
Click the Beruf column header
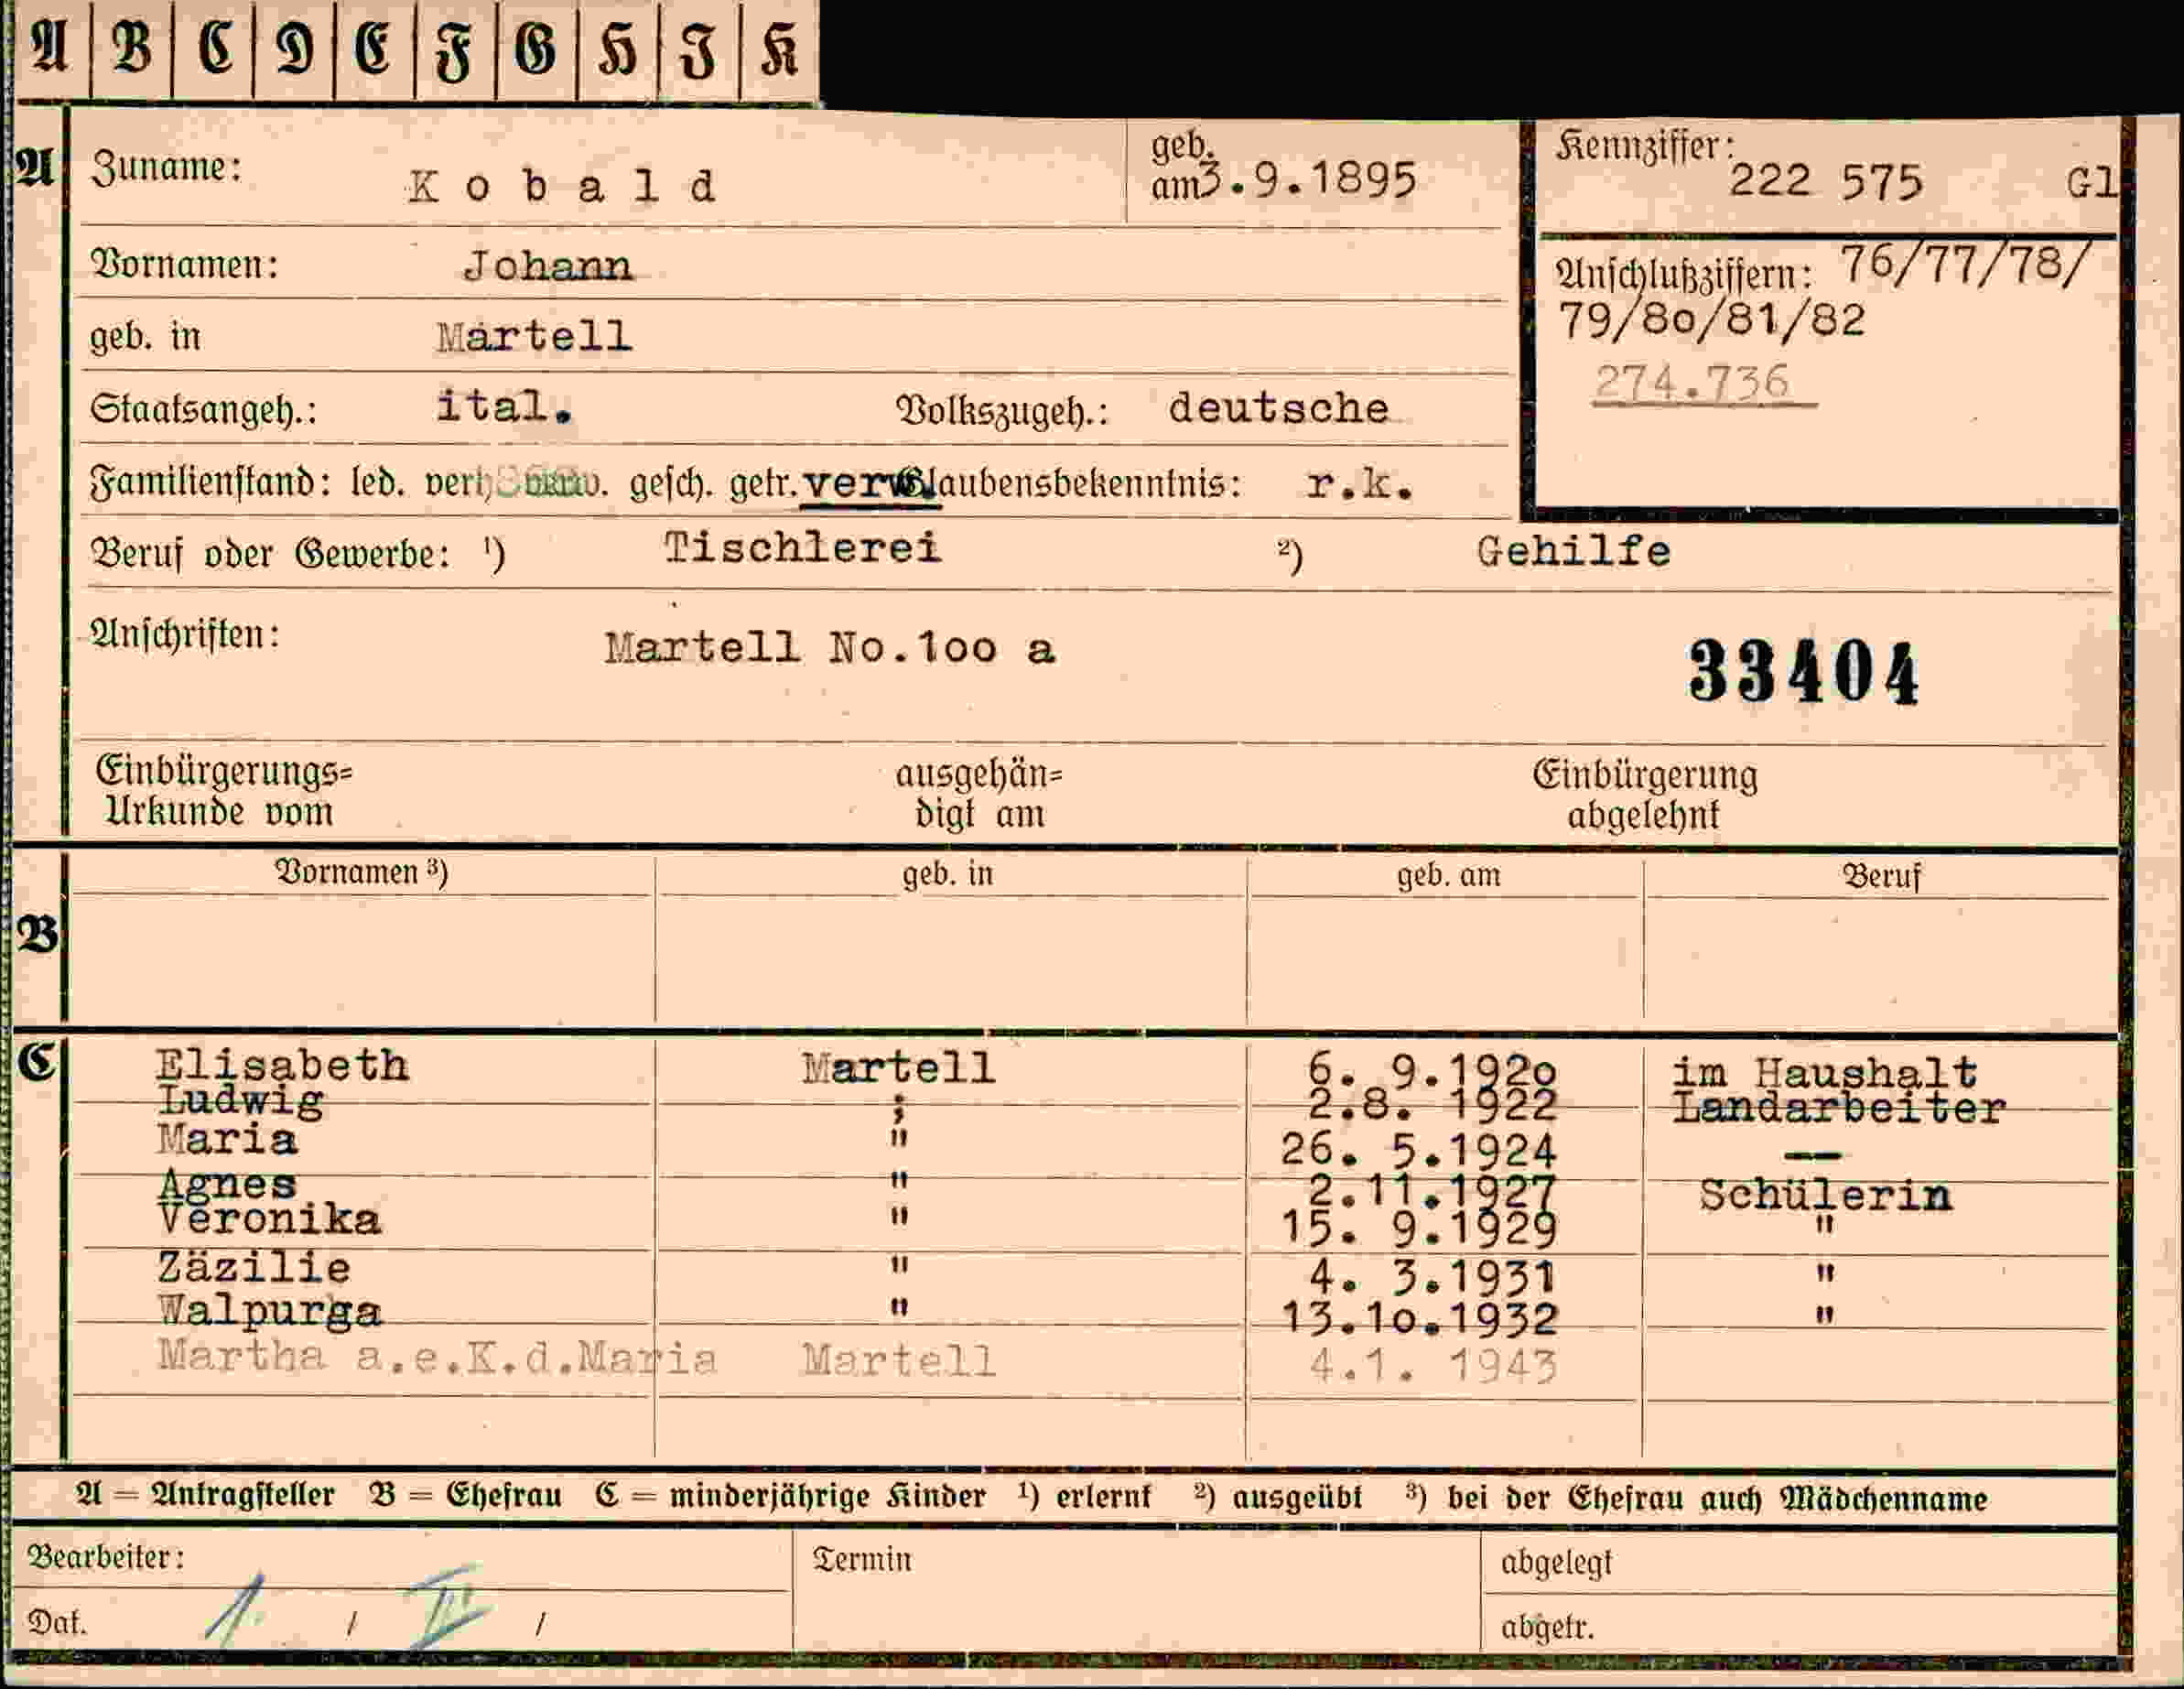(1881, 876)
